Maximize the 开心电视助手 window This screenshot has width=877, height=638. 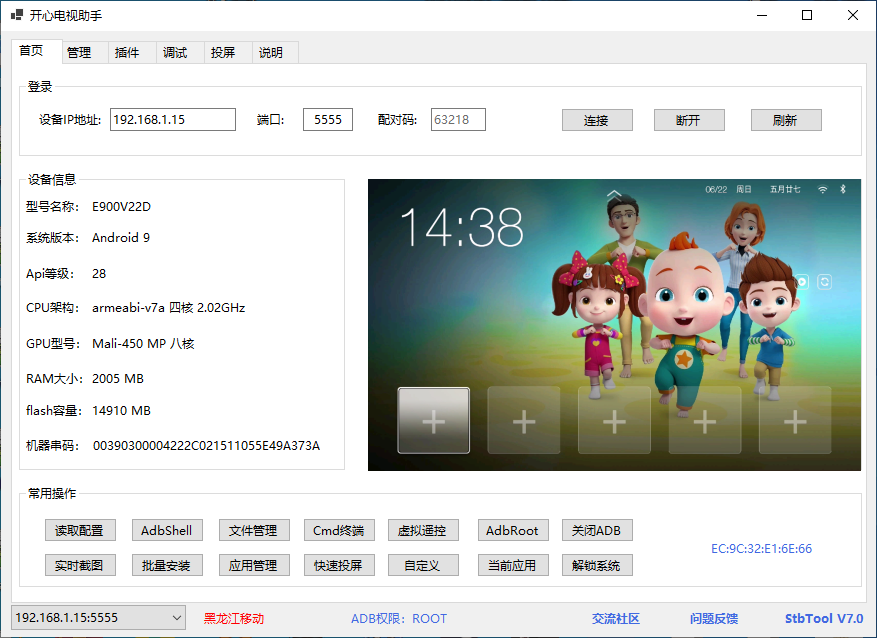[x=807, y=15]
